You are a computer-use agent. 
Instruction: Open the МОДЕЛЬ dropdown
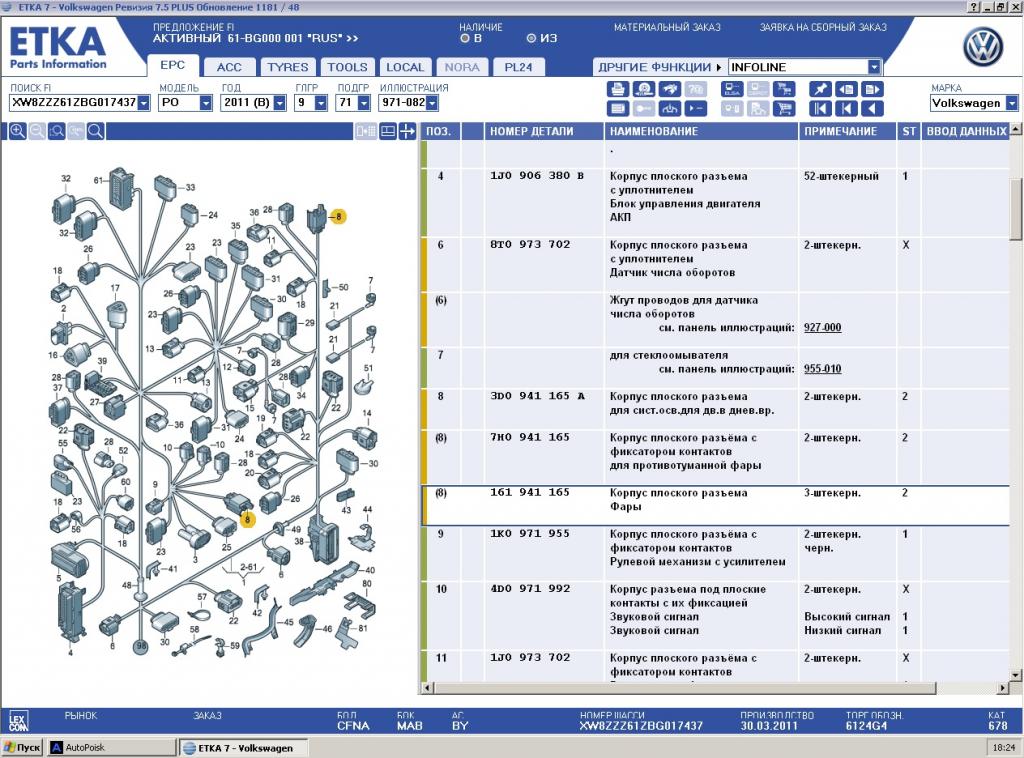pos(206,103)
